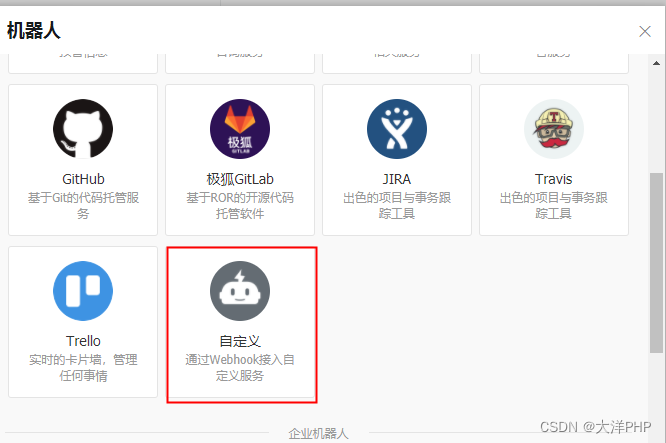The image size is (666, 443).
Task: Click the 自定义 card title
Action: coord(240,341)
